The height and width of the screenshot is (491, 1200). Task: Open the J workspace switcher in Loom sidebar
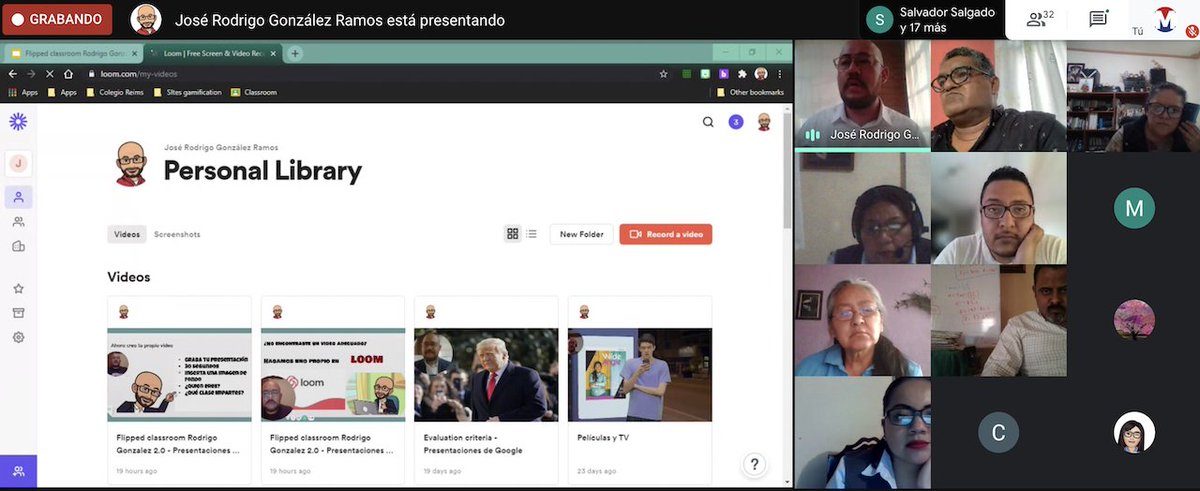(18, 163)
